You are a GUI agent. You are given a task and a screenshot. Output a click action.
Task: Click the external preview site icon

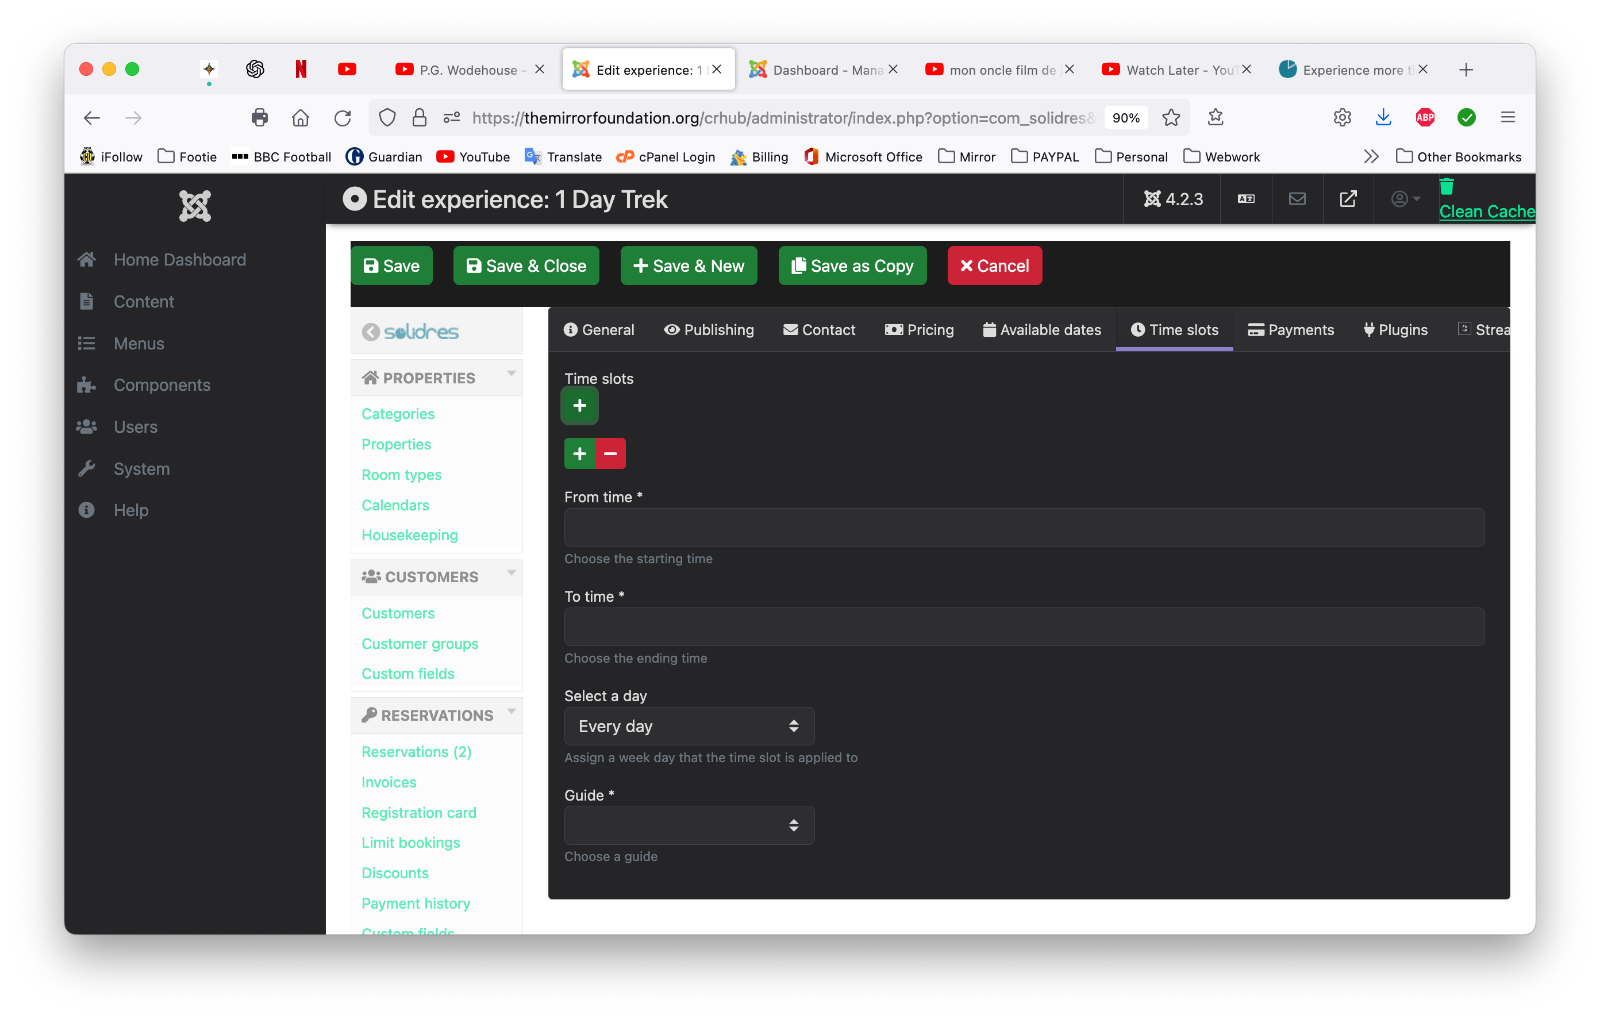click(x=1348, y=199)
